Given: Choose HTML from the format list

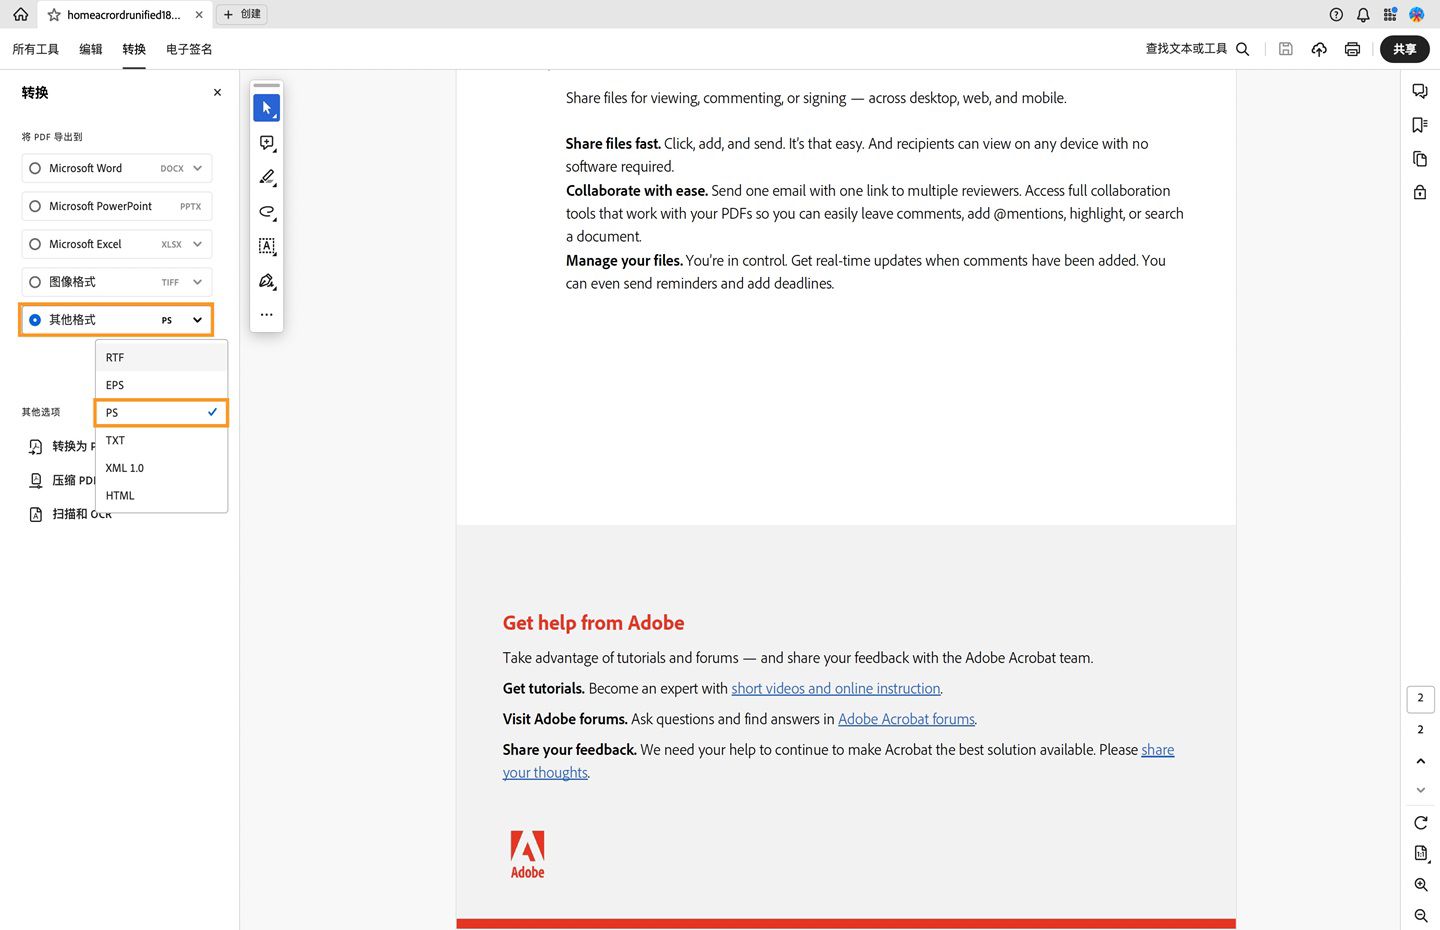Looking at the screenshot, I should (161, 495).
